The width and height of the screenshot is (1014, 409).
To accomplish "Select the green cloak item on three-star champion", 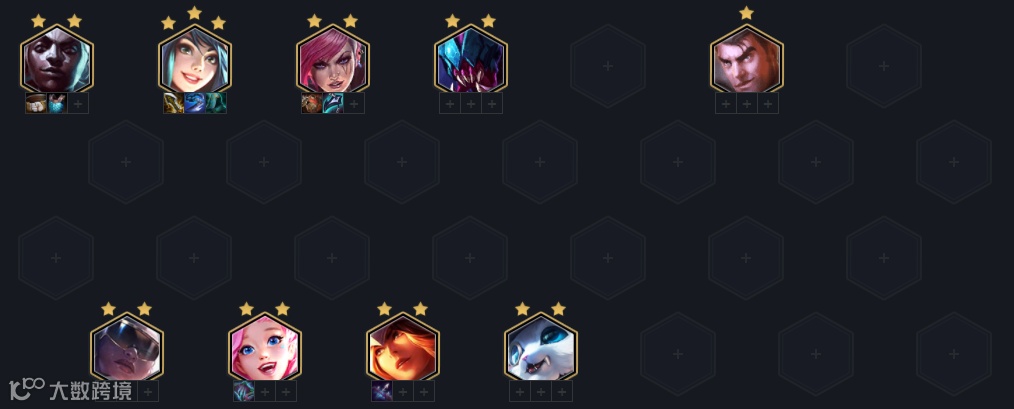I will (216, 103).
